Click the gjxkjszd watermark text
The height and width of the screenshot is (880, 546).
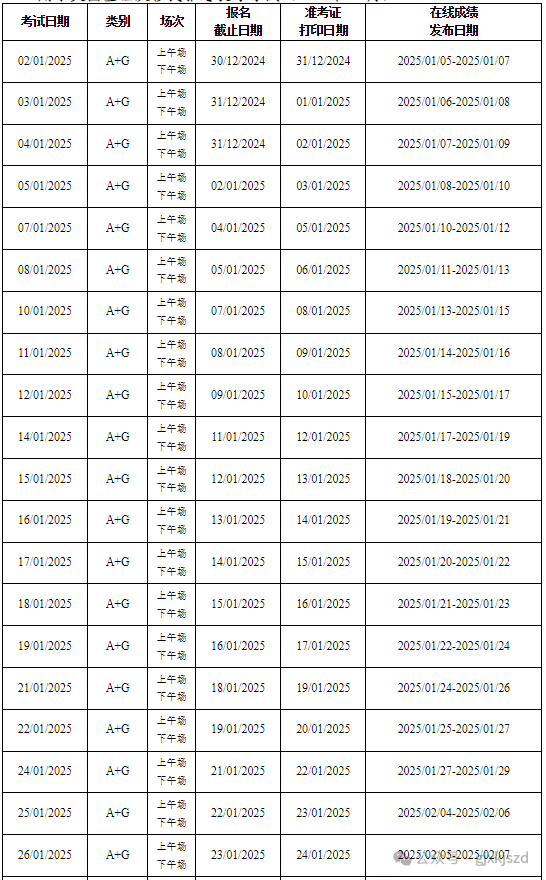click(x=502, y=859)
